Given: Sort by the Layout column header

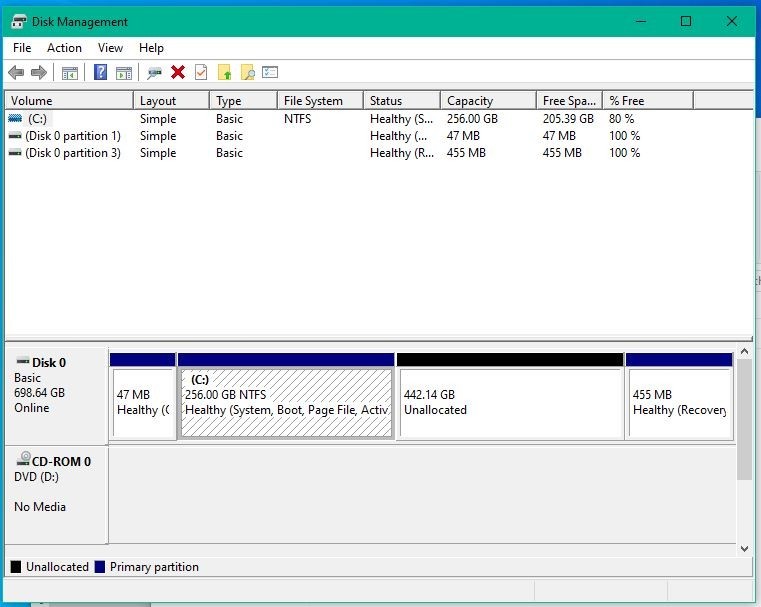Looking at the screenshot, I should [x=171, y=101].
